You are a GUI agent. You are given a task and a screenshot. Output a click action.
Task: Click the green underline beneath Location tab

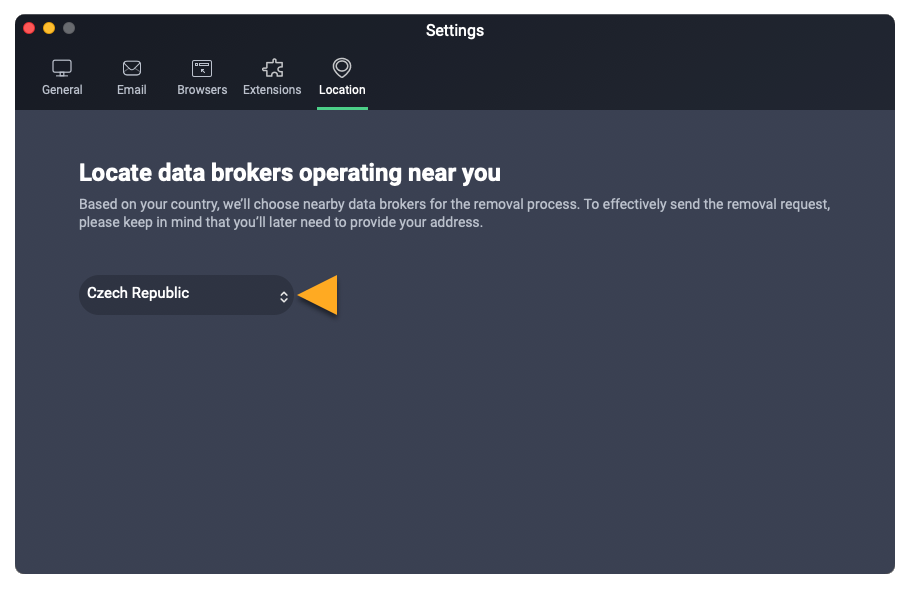click(x=342, y=107)
